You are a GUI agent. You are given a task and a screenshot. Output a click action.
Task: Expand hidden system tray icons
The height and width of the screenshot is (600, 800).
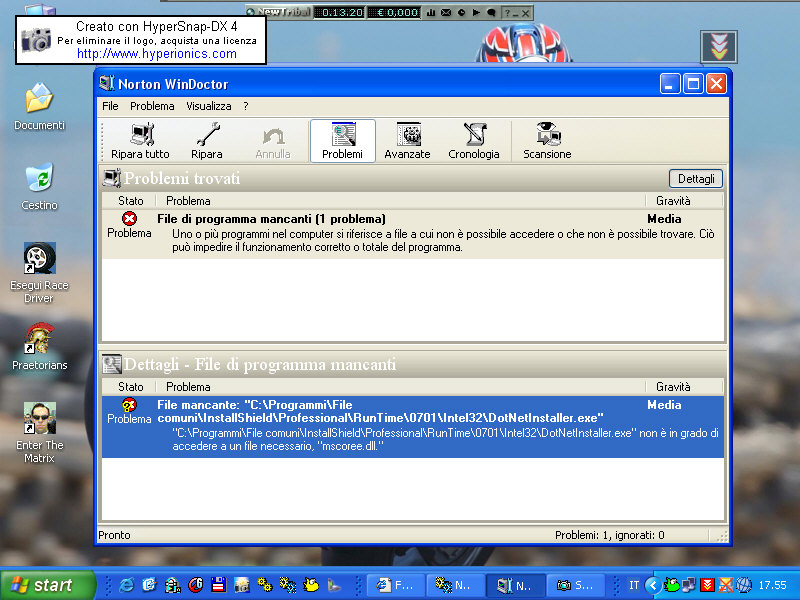653,585
